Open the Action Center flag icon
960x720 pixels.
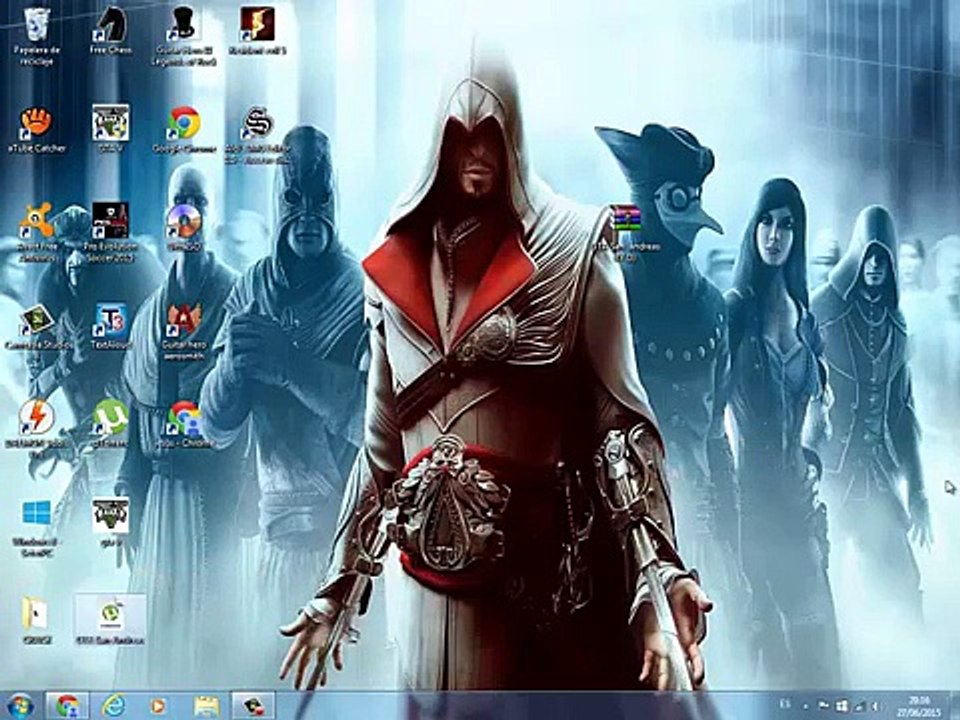point(824,706)
